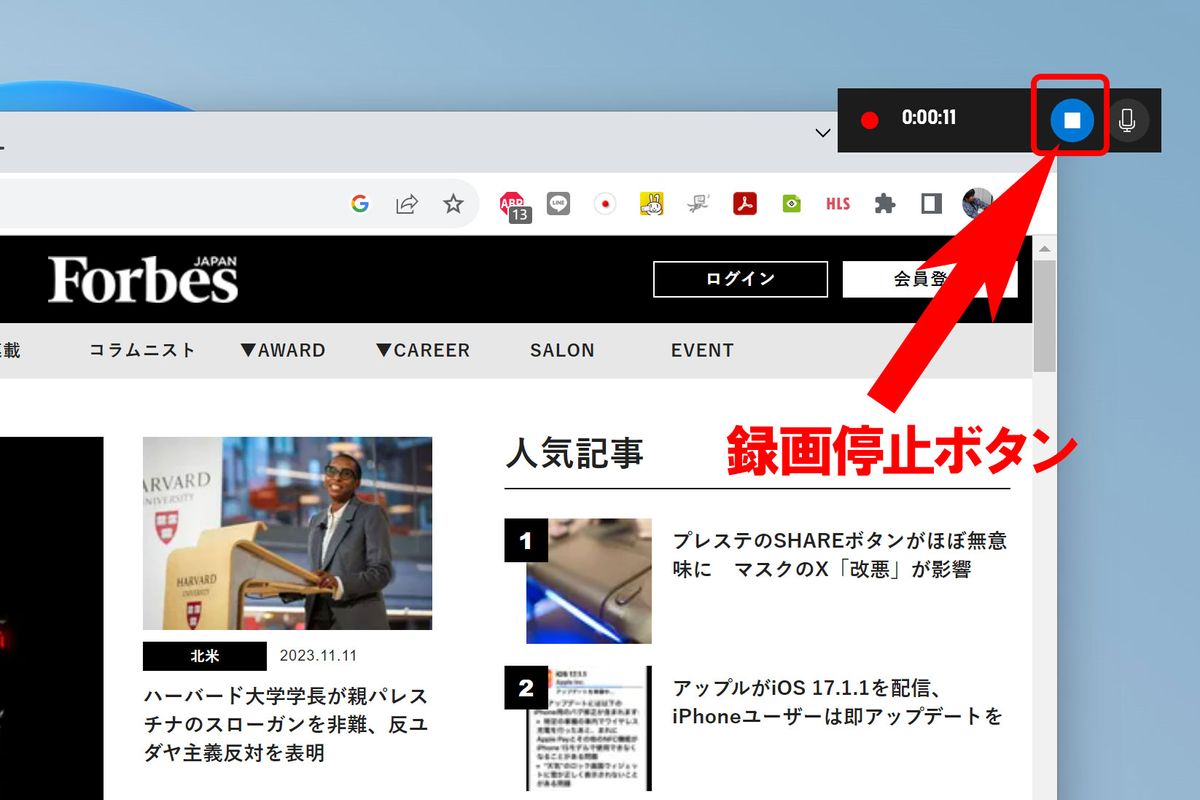Open the LINE extension icon

point(559,204)
